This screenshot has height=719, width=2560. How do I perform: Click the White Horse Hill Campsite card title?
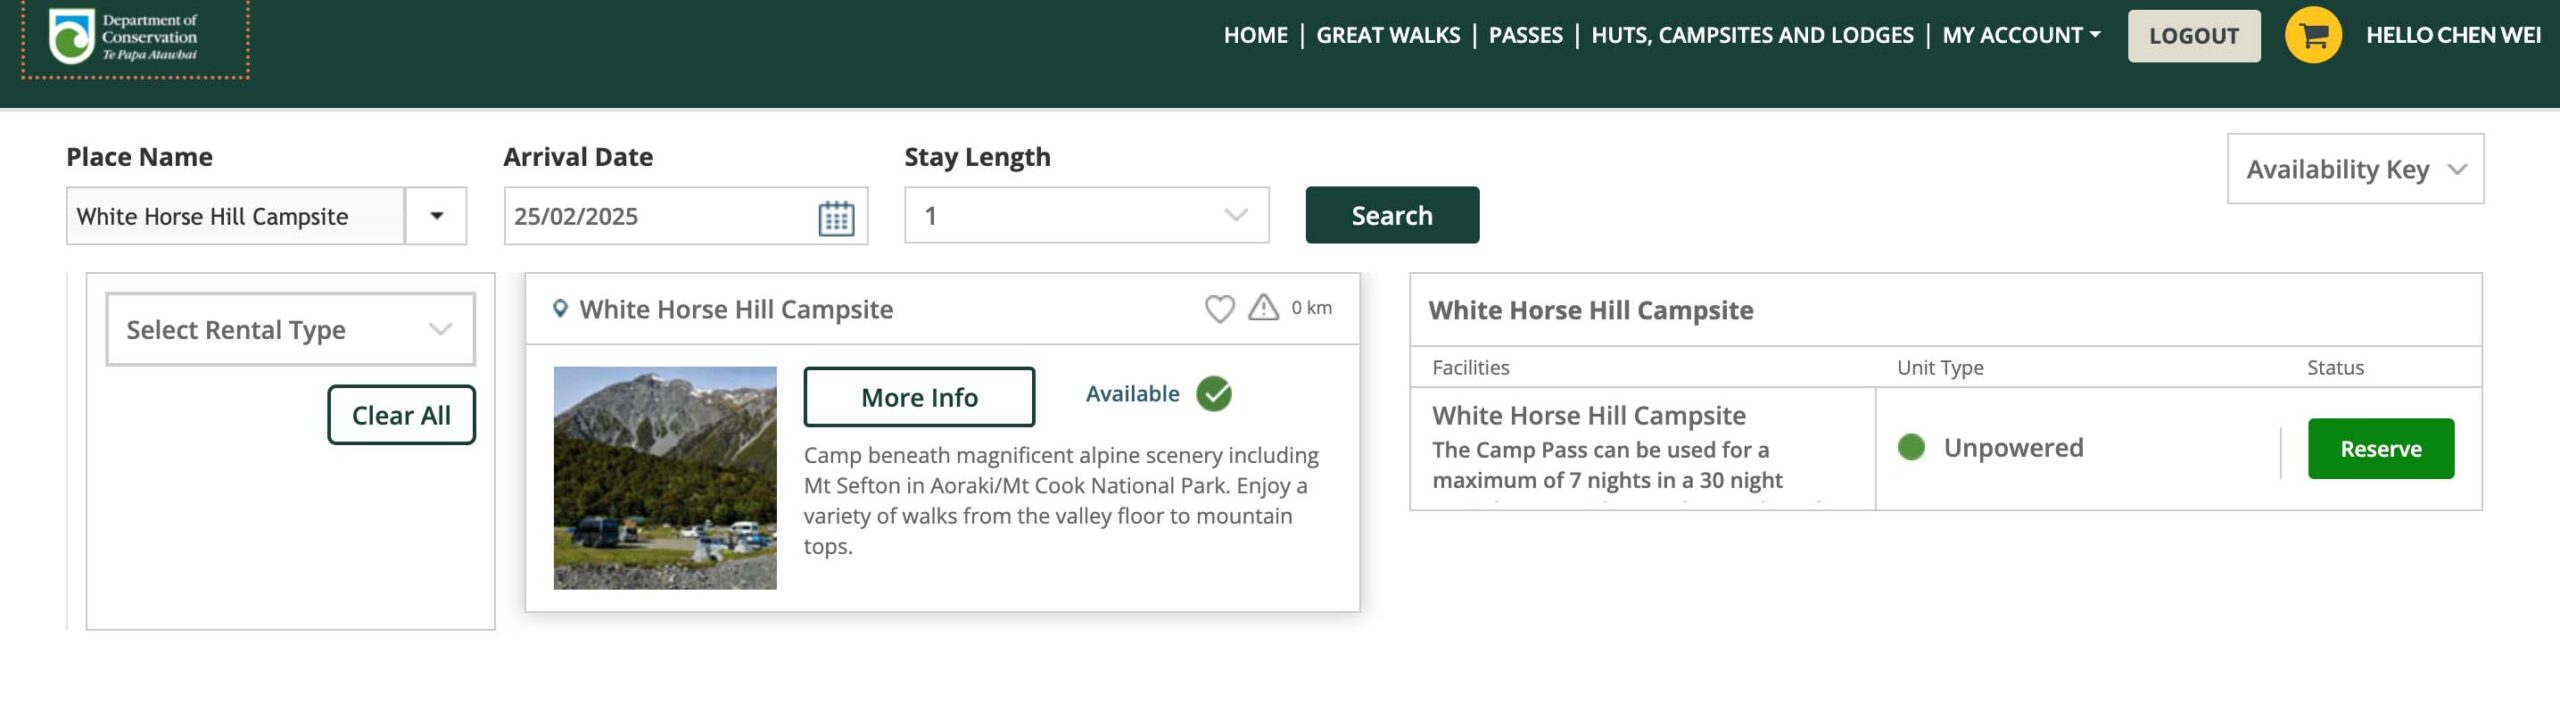pyautogui.click(x=736, y=309)
